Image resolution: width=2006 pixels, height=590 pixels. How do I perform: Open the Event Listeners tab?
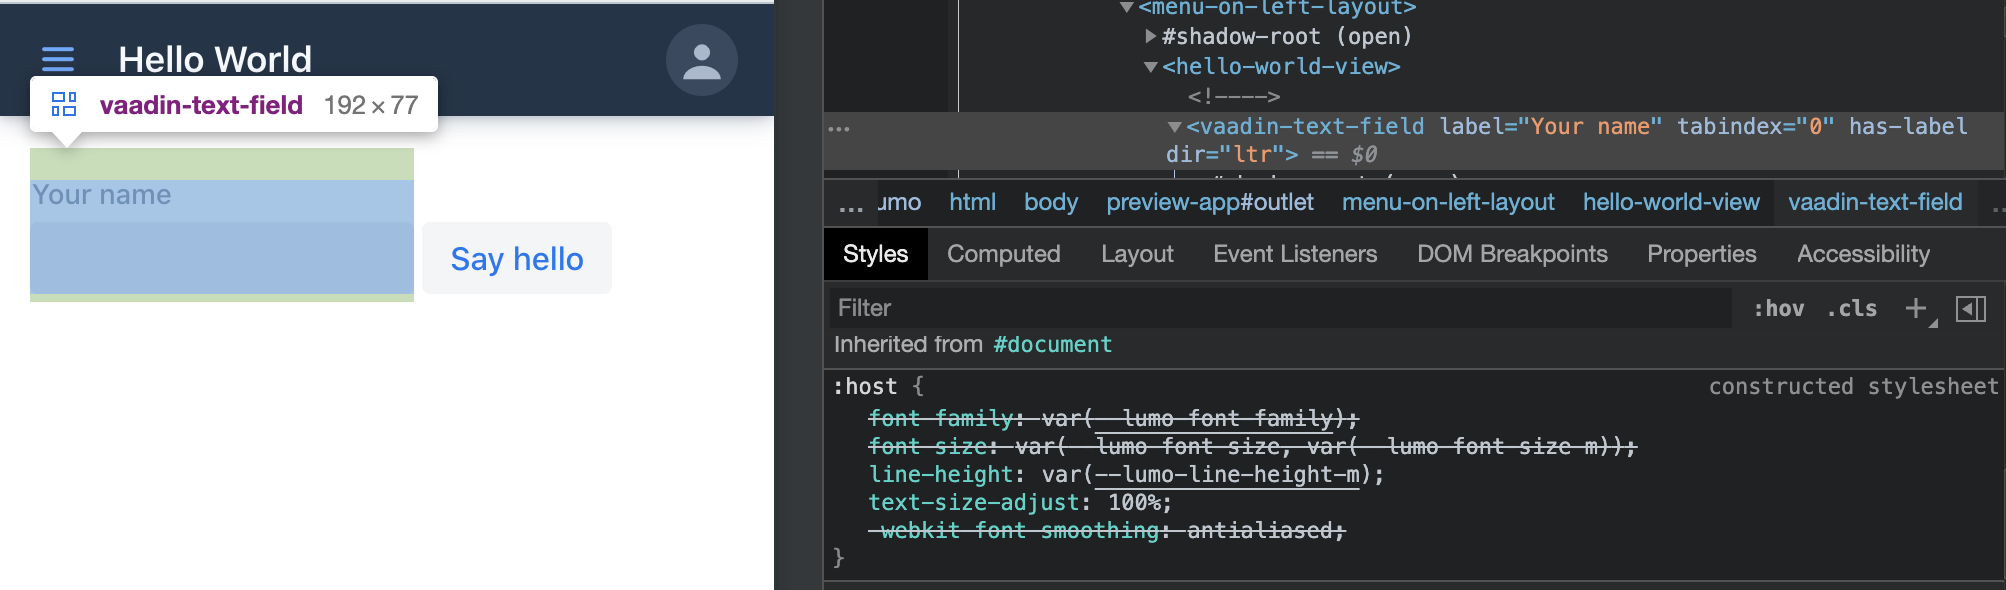point(1295,254)
